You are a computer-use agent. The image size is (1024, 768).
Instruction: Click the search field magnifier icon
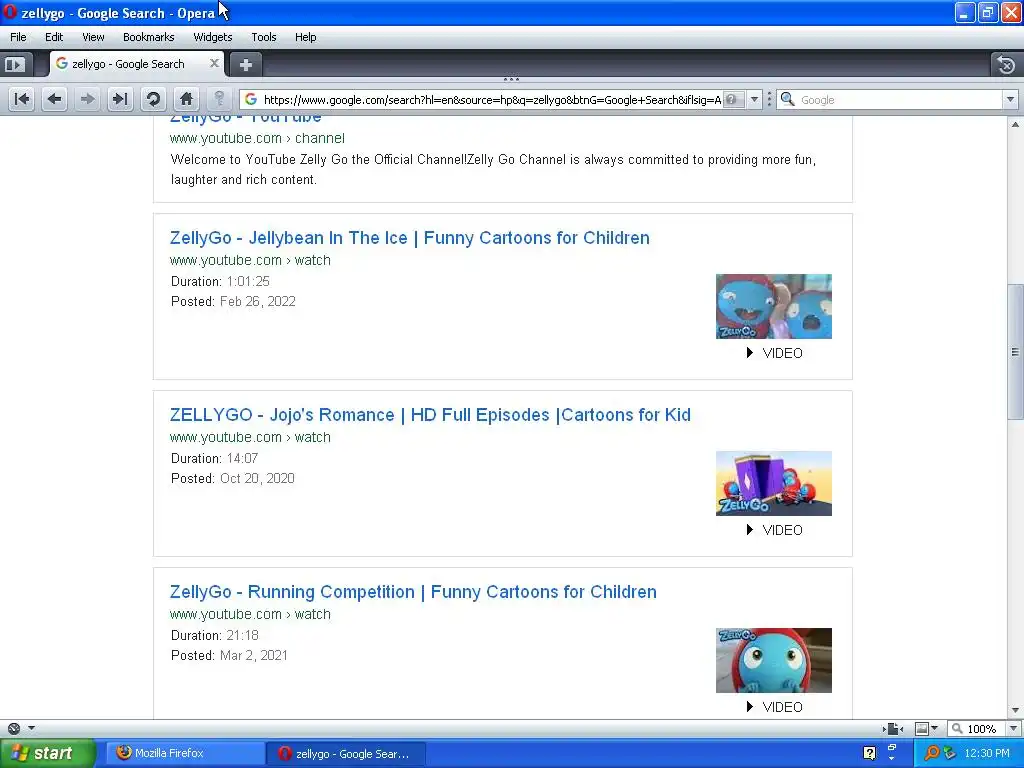coord(788,99)
